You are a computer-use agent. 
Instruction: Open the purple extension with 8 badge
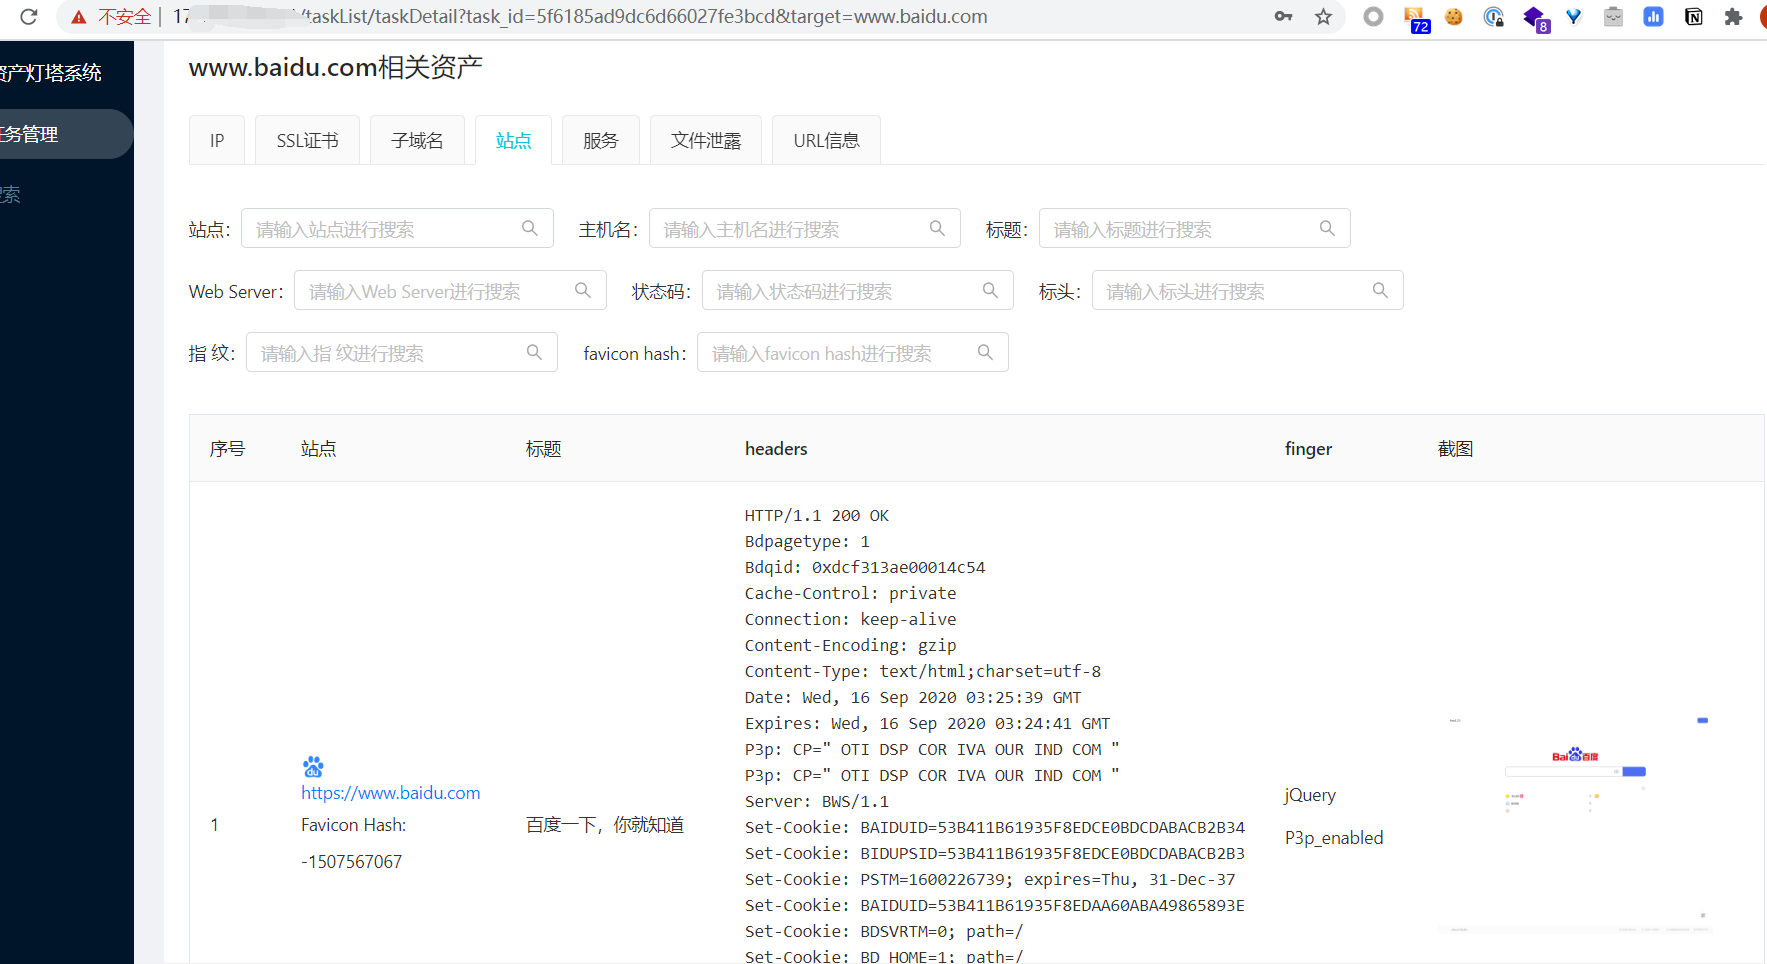pyautogui.click(x=1535, y=18)
